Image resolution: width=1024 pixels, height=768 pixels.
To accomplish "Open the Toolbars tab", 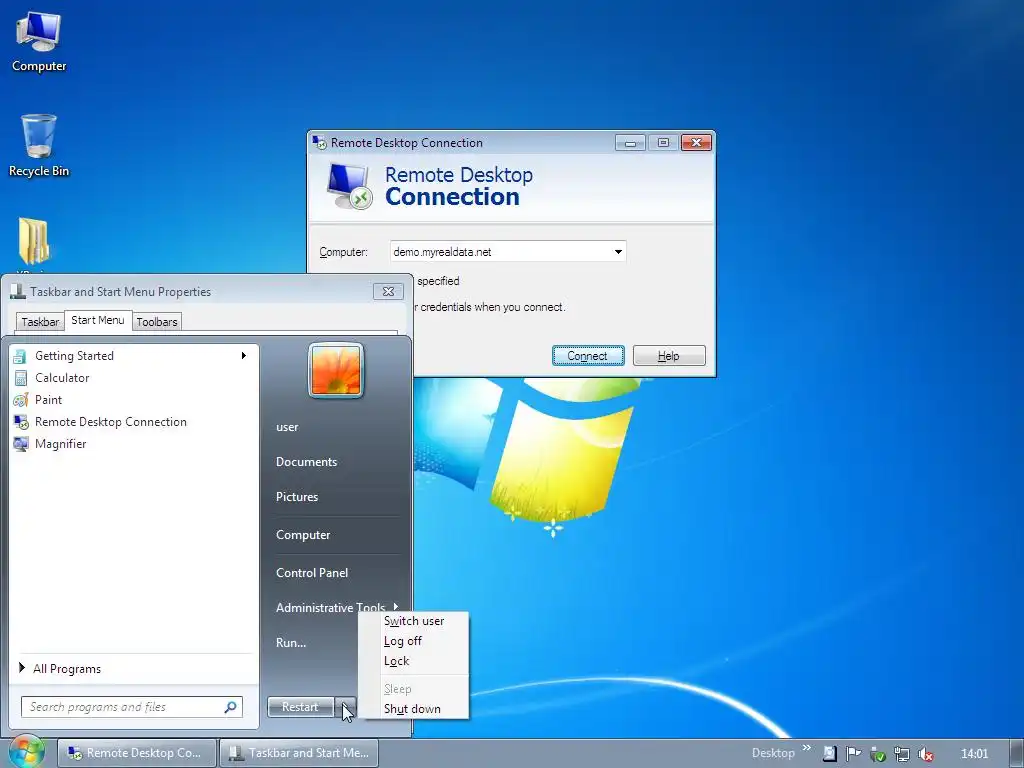I will [157, 322].
